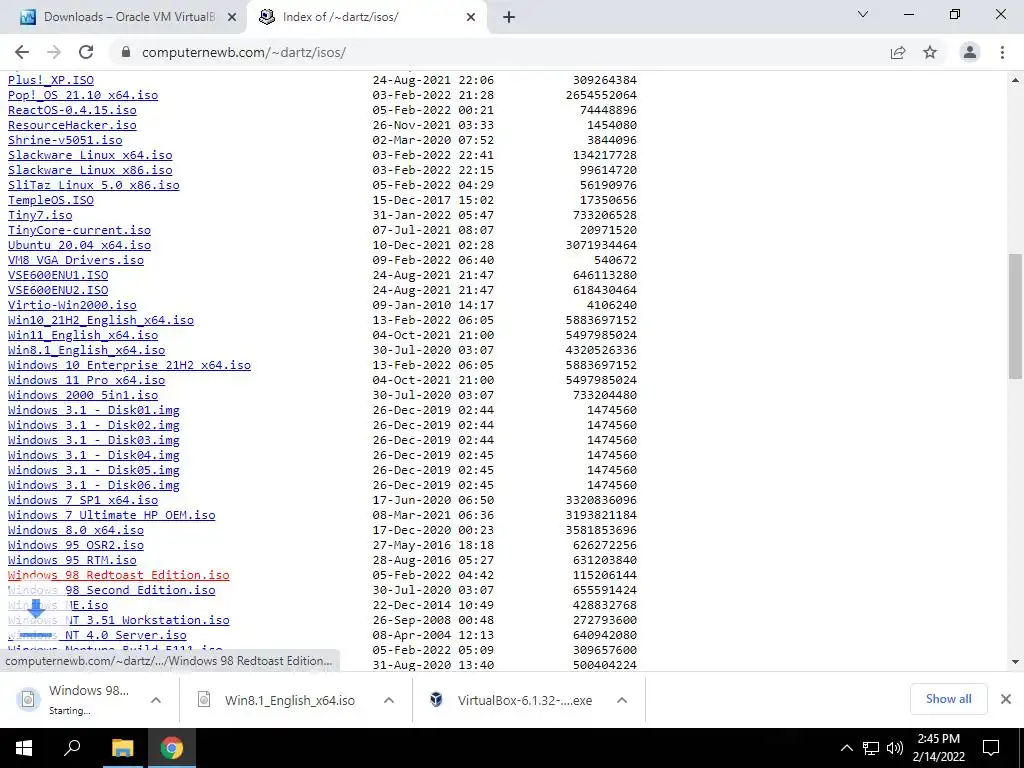Close the Downloads – Oracle VM VirtualBox tab
The height and width of the screenshot is (768, 1024).
click(232, 18)
